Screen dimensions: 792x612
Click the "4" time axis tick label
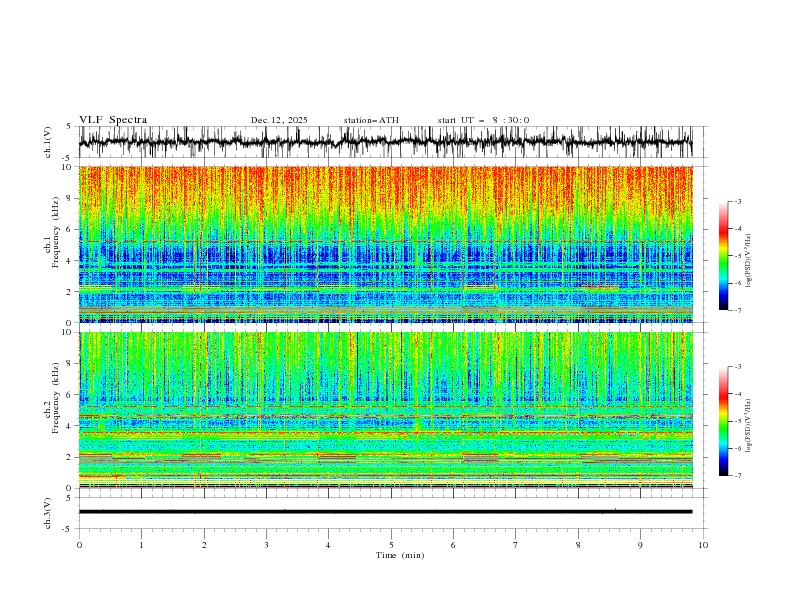(x=328, y=545)
